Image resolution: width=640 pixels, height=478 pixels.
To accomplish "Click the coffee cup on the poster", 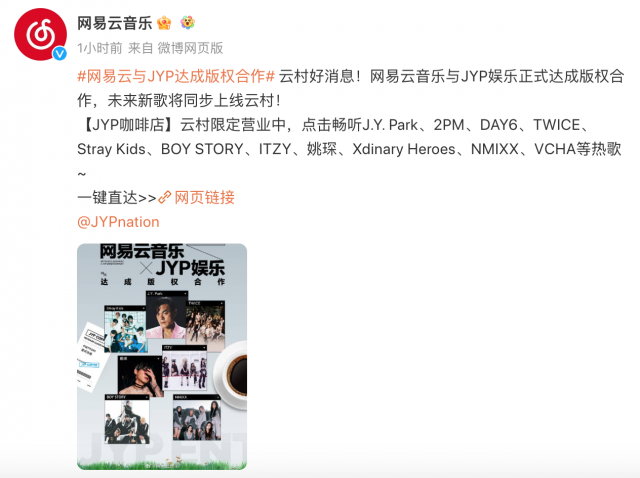I will (231, 374).
